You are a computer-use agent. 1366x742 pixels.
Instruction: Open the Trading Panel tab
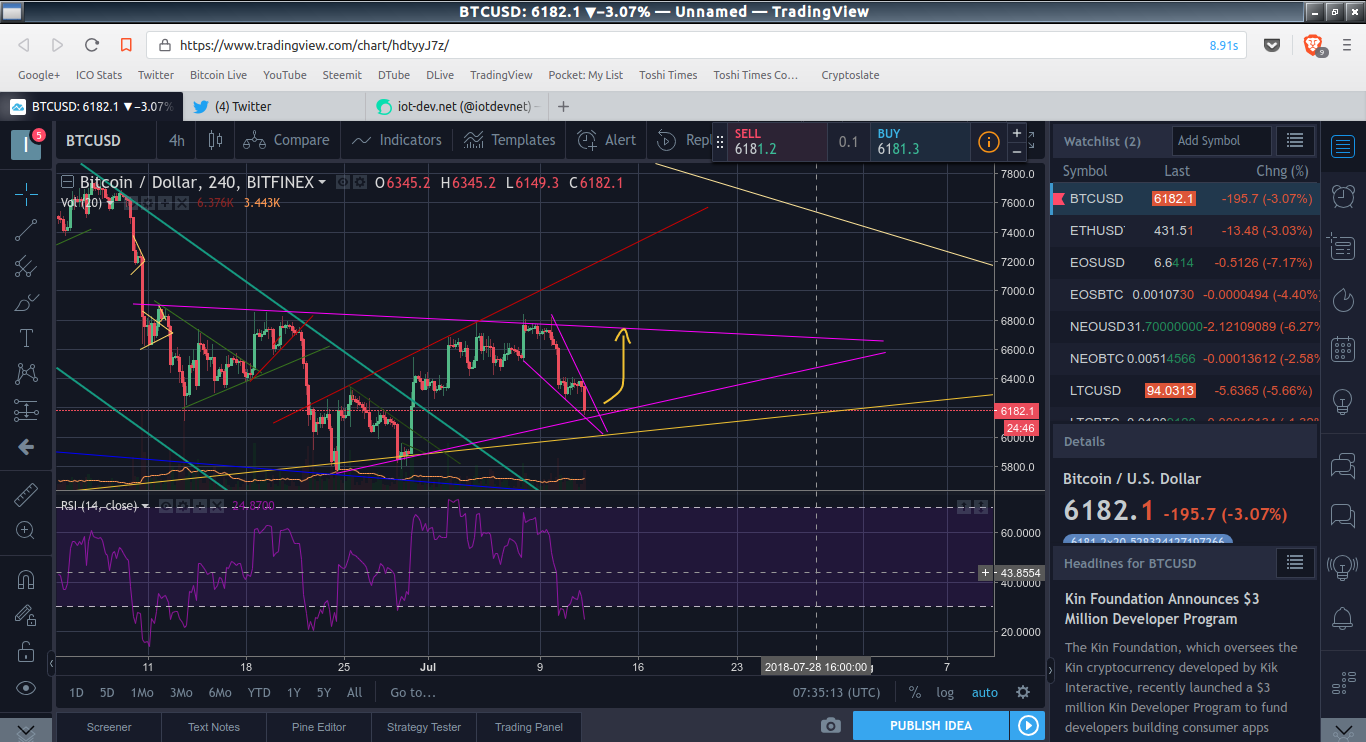tap(529, 727)
